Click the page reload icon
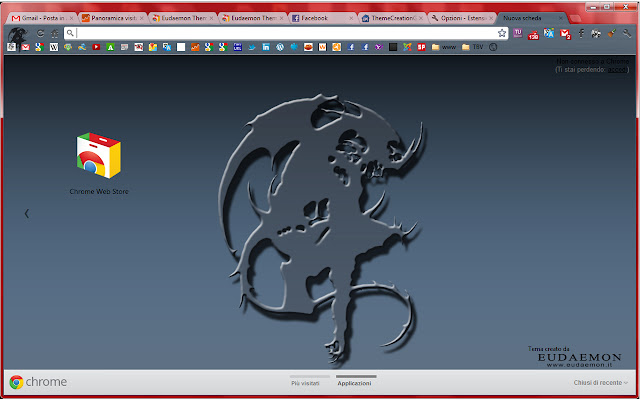Screen dimensions: 640x400 point(40,33)
